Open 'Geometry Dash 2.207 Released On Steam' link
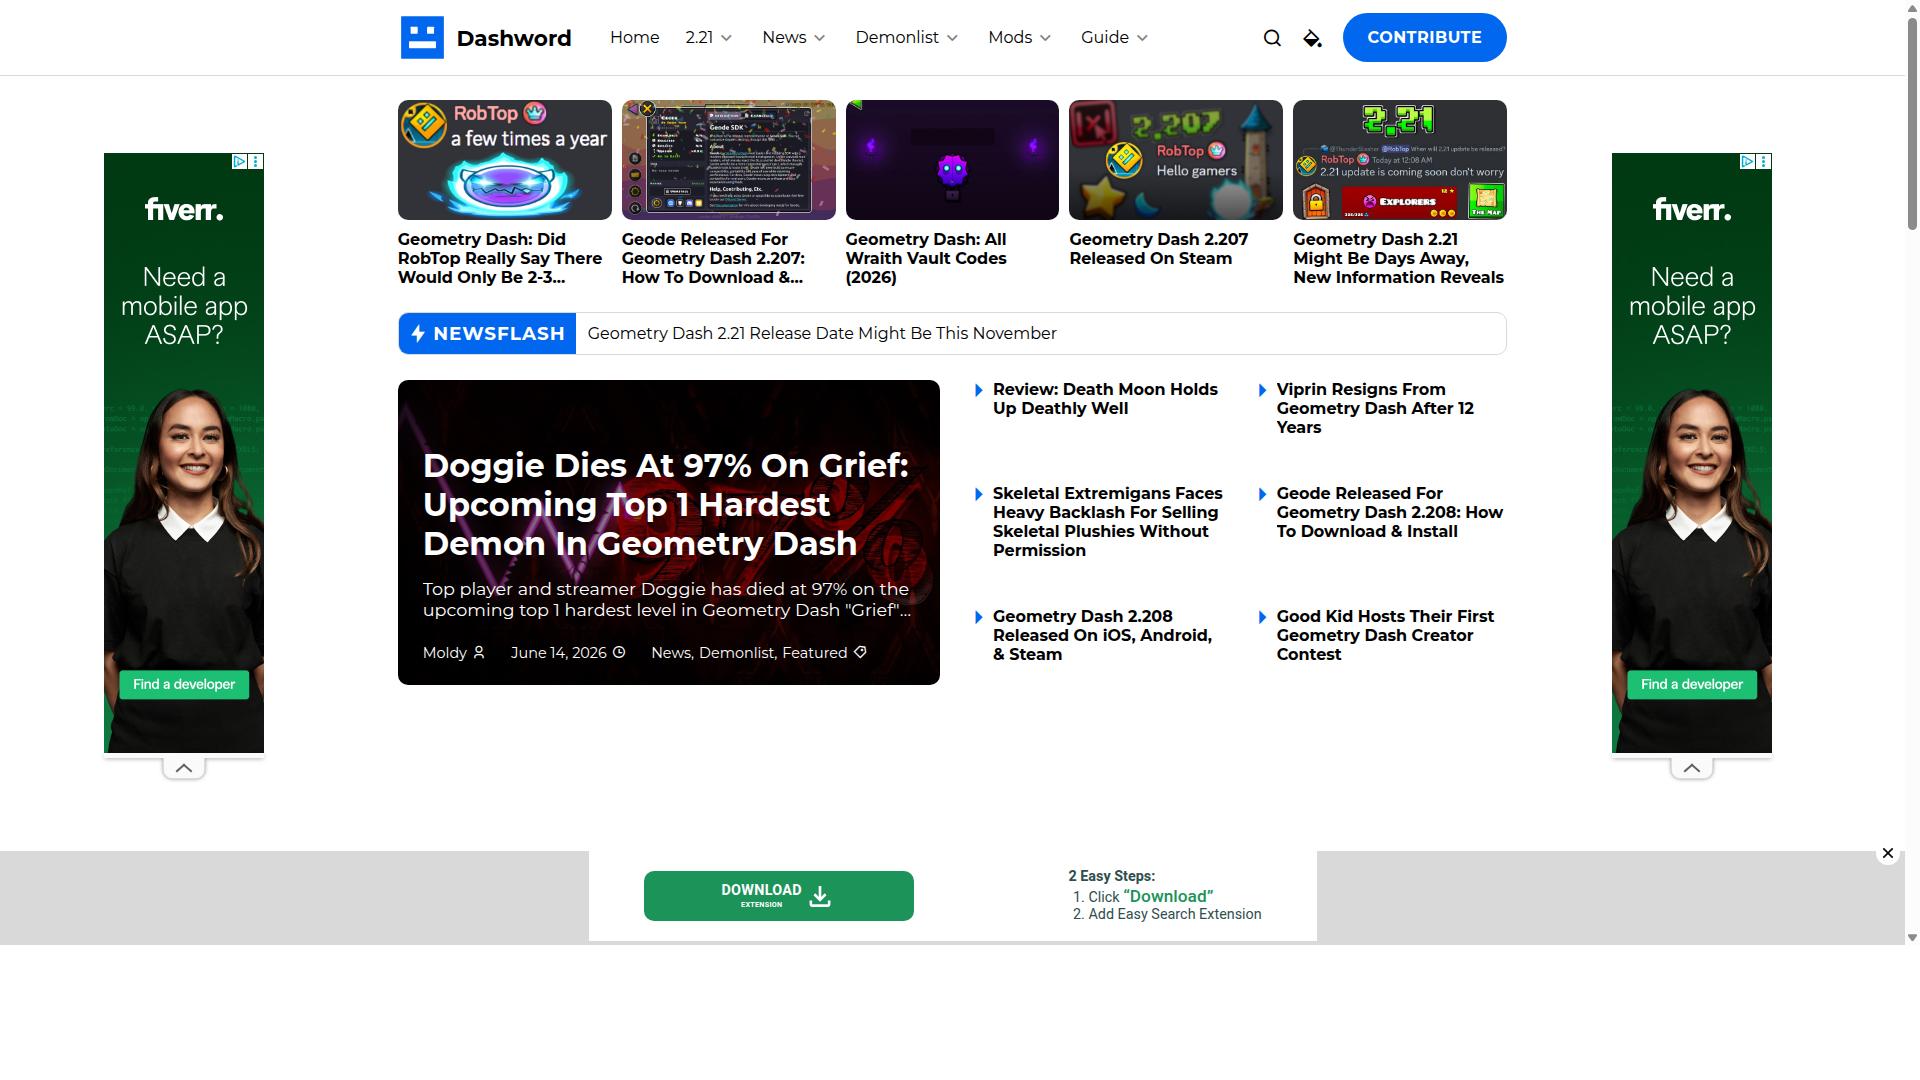 point(1159,249)
